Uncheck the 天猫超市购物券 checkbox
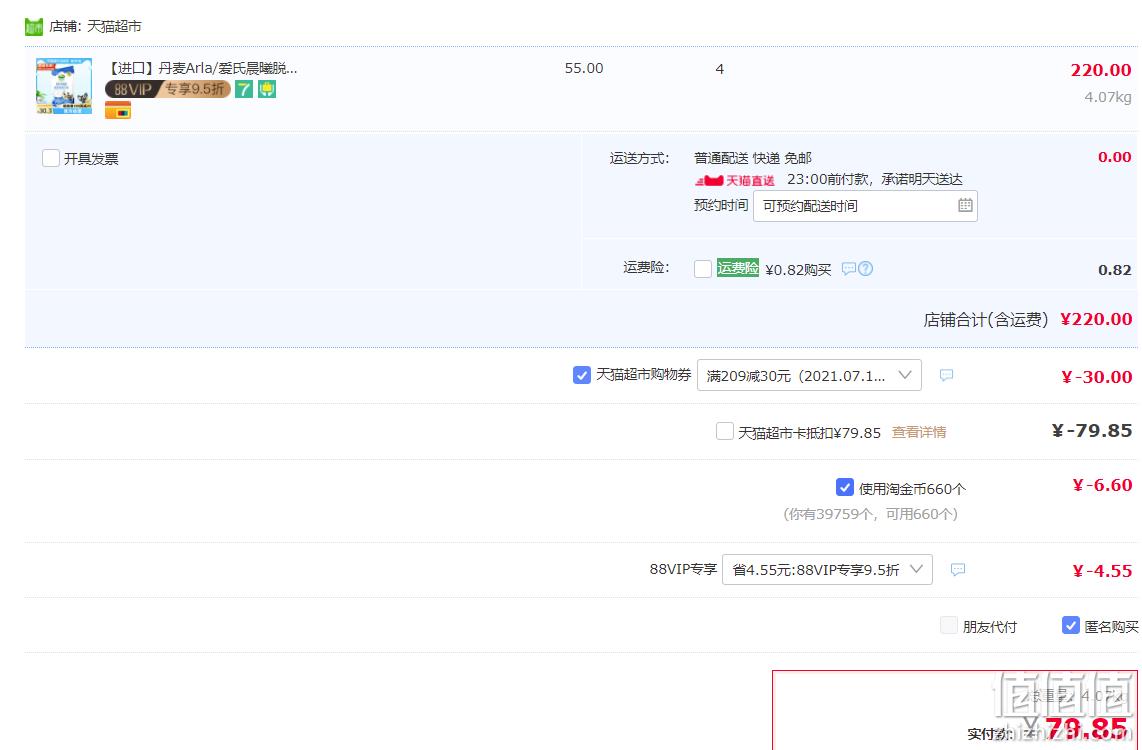 pyautogui.click(x=582, y=375)
